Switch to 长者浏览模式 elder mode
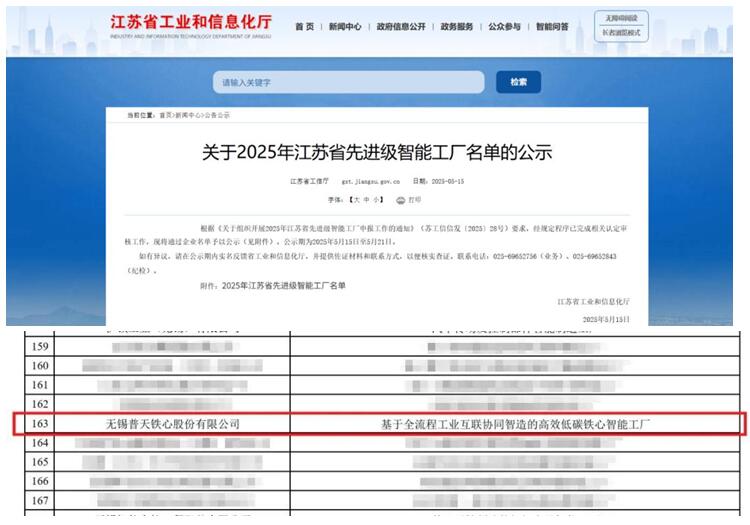Viewport: 750px width, 525px height. (625, 33)
